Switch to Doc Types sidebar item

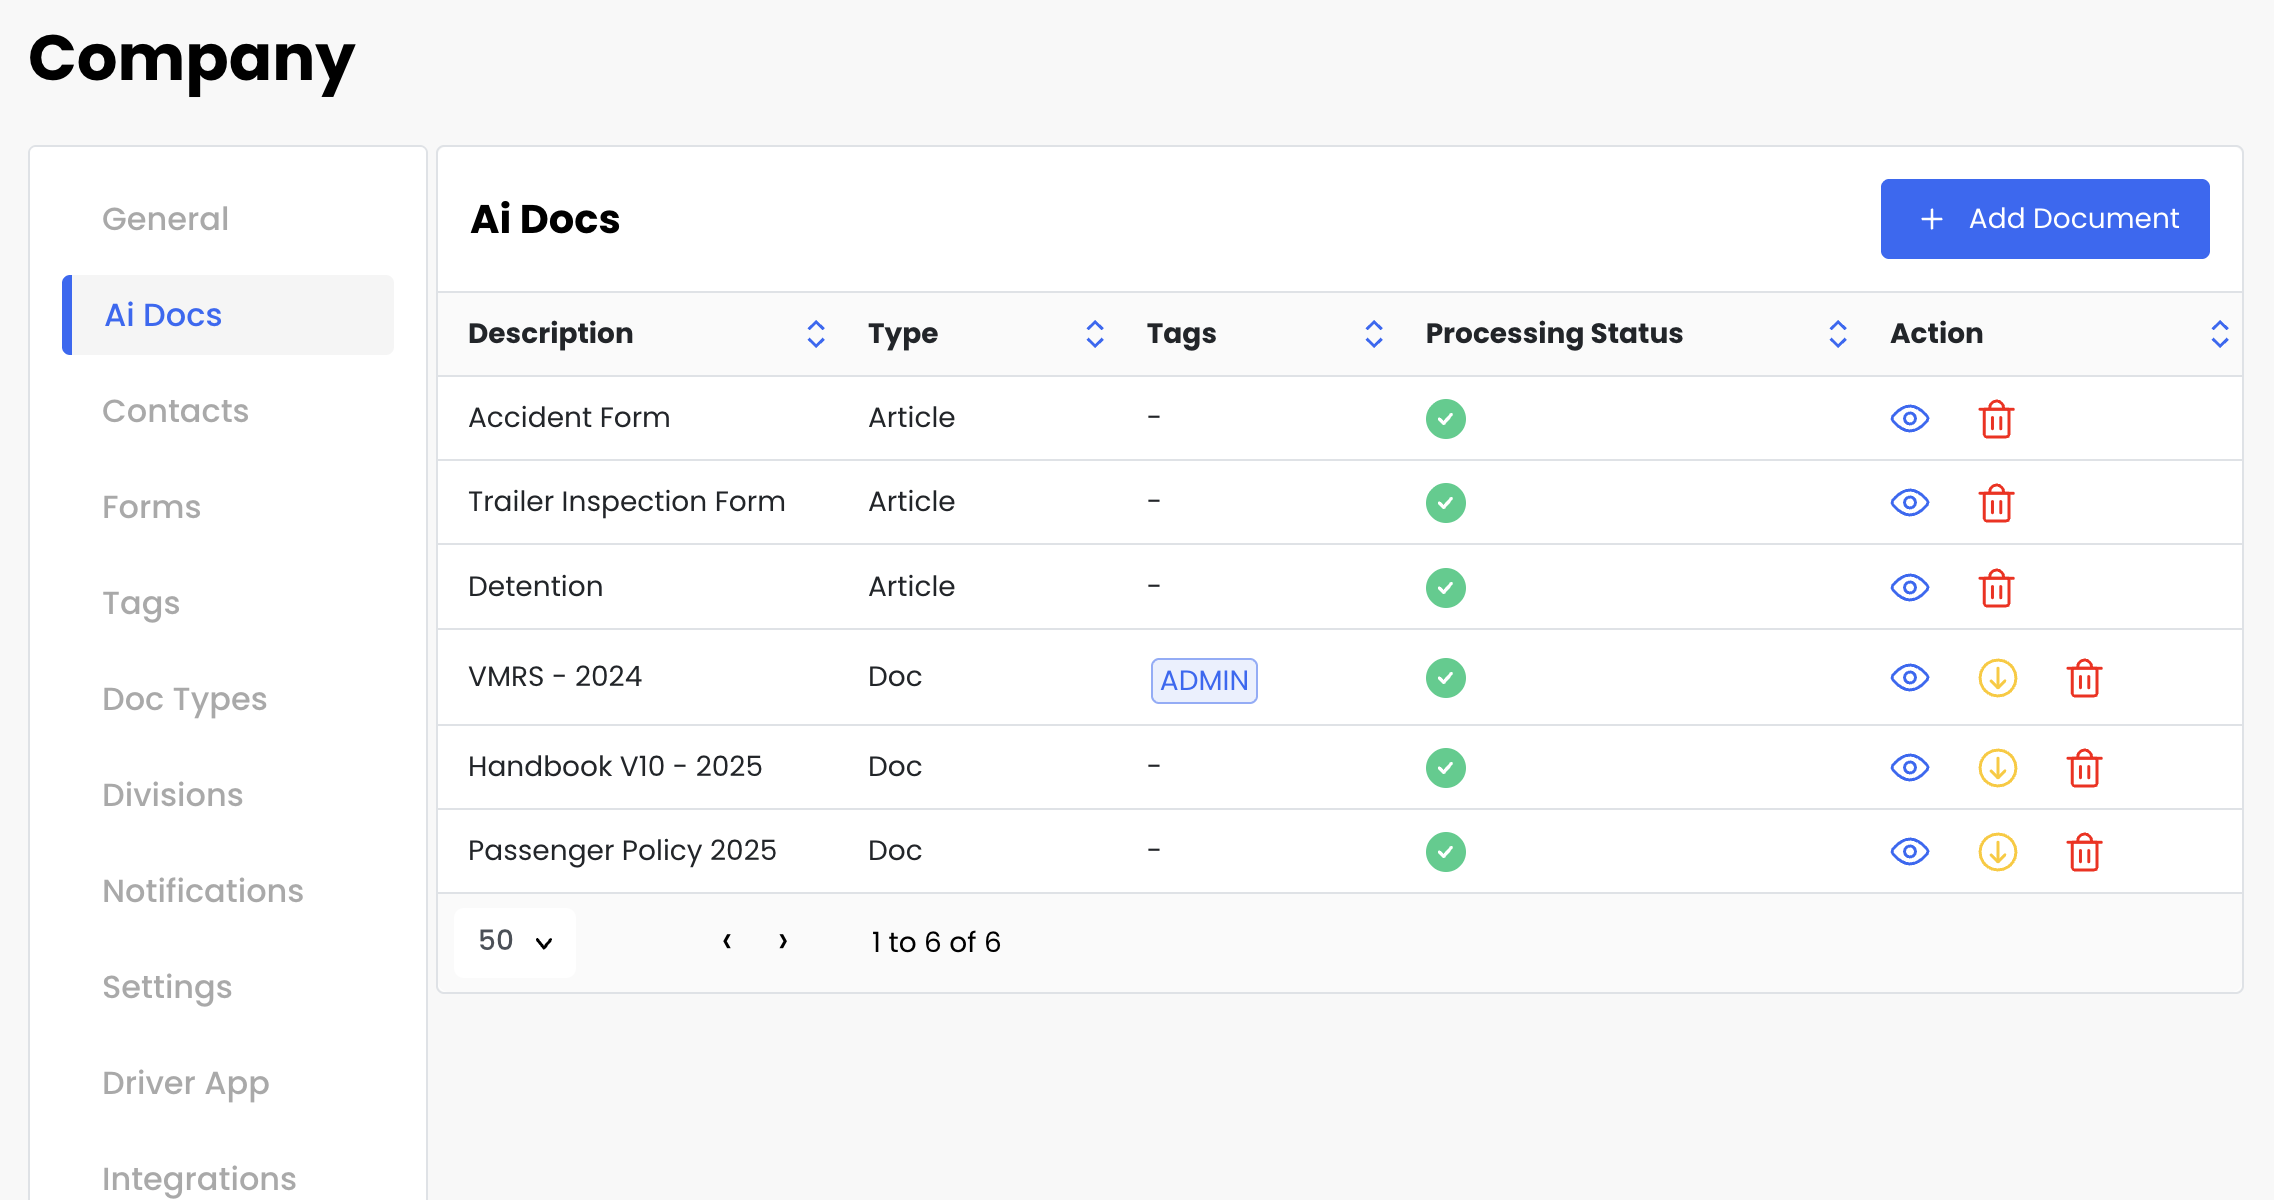(184, 699)
